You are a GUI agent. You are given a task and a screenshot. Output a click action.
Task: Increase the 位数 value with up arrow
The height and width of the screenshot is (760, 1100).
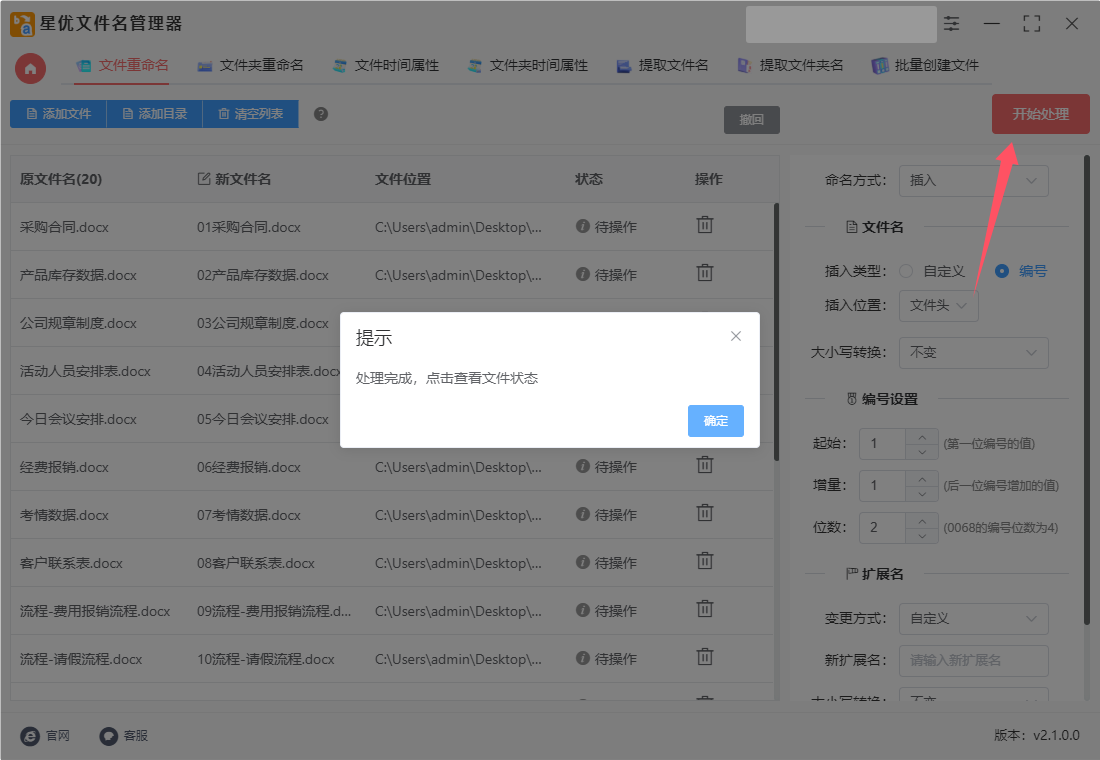coord(922,521)
